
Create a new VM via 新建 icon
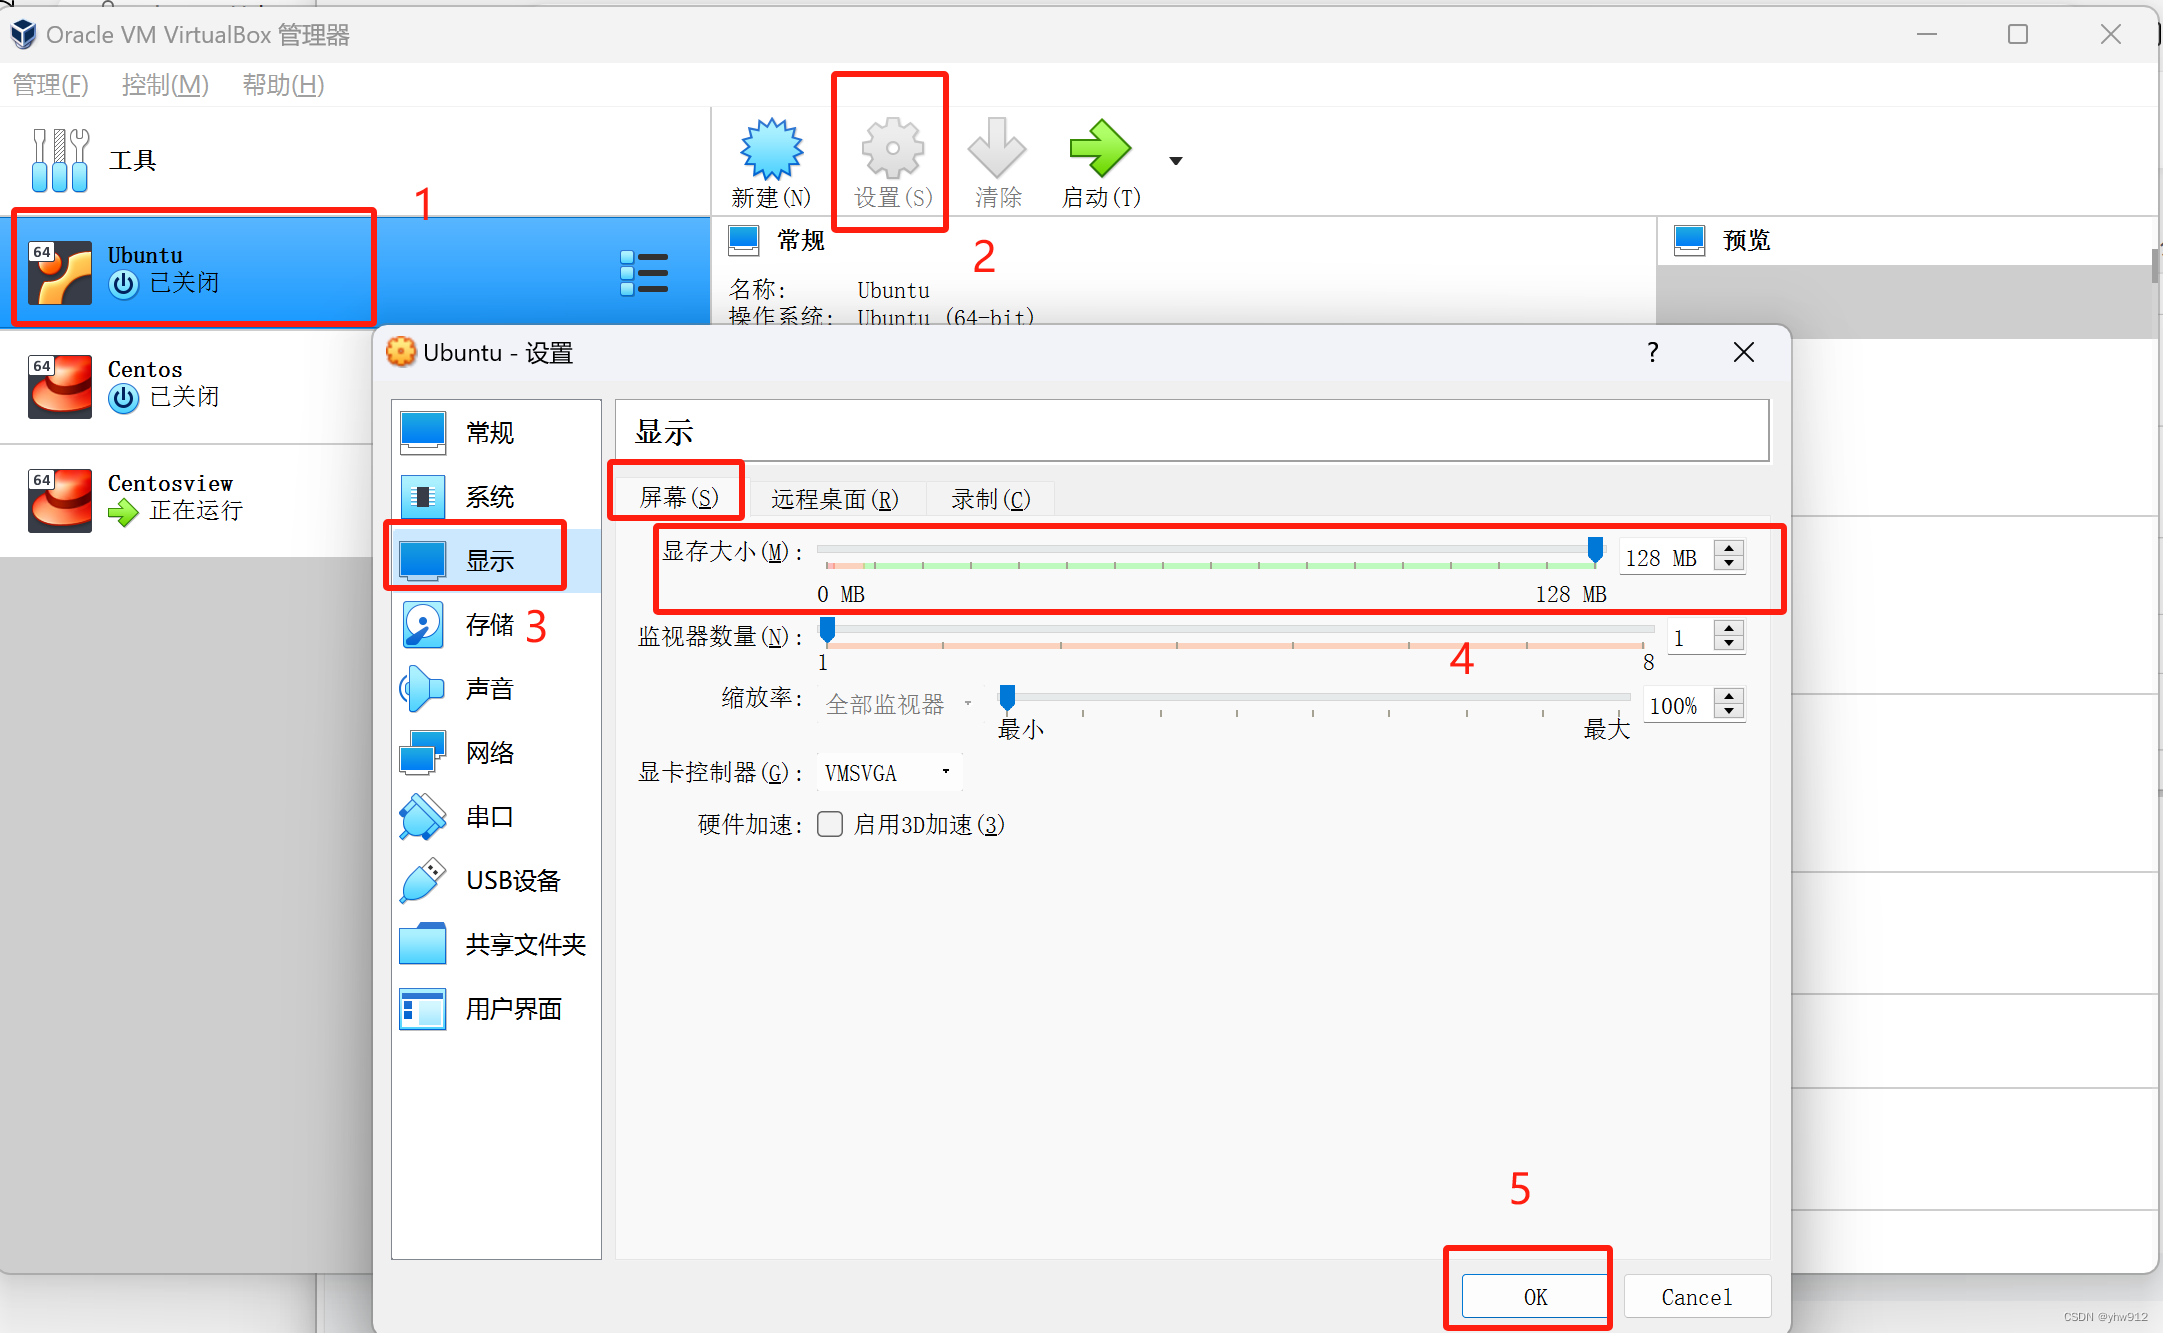tap(770, 160)
